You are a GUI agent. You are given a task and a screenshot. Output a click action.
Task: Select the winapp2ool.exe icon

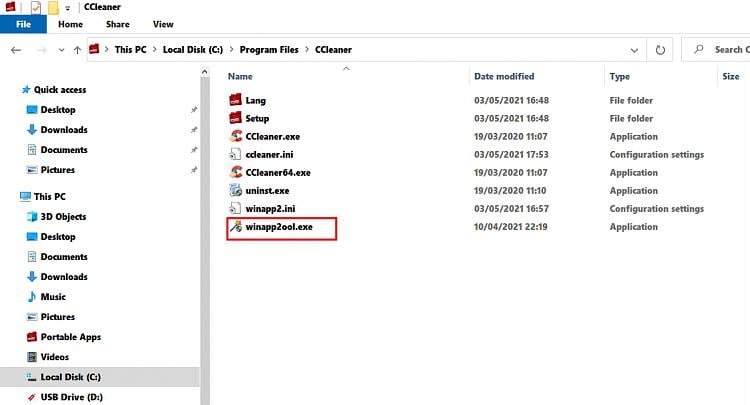click(x=235, y=226)
